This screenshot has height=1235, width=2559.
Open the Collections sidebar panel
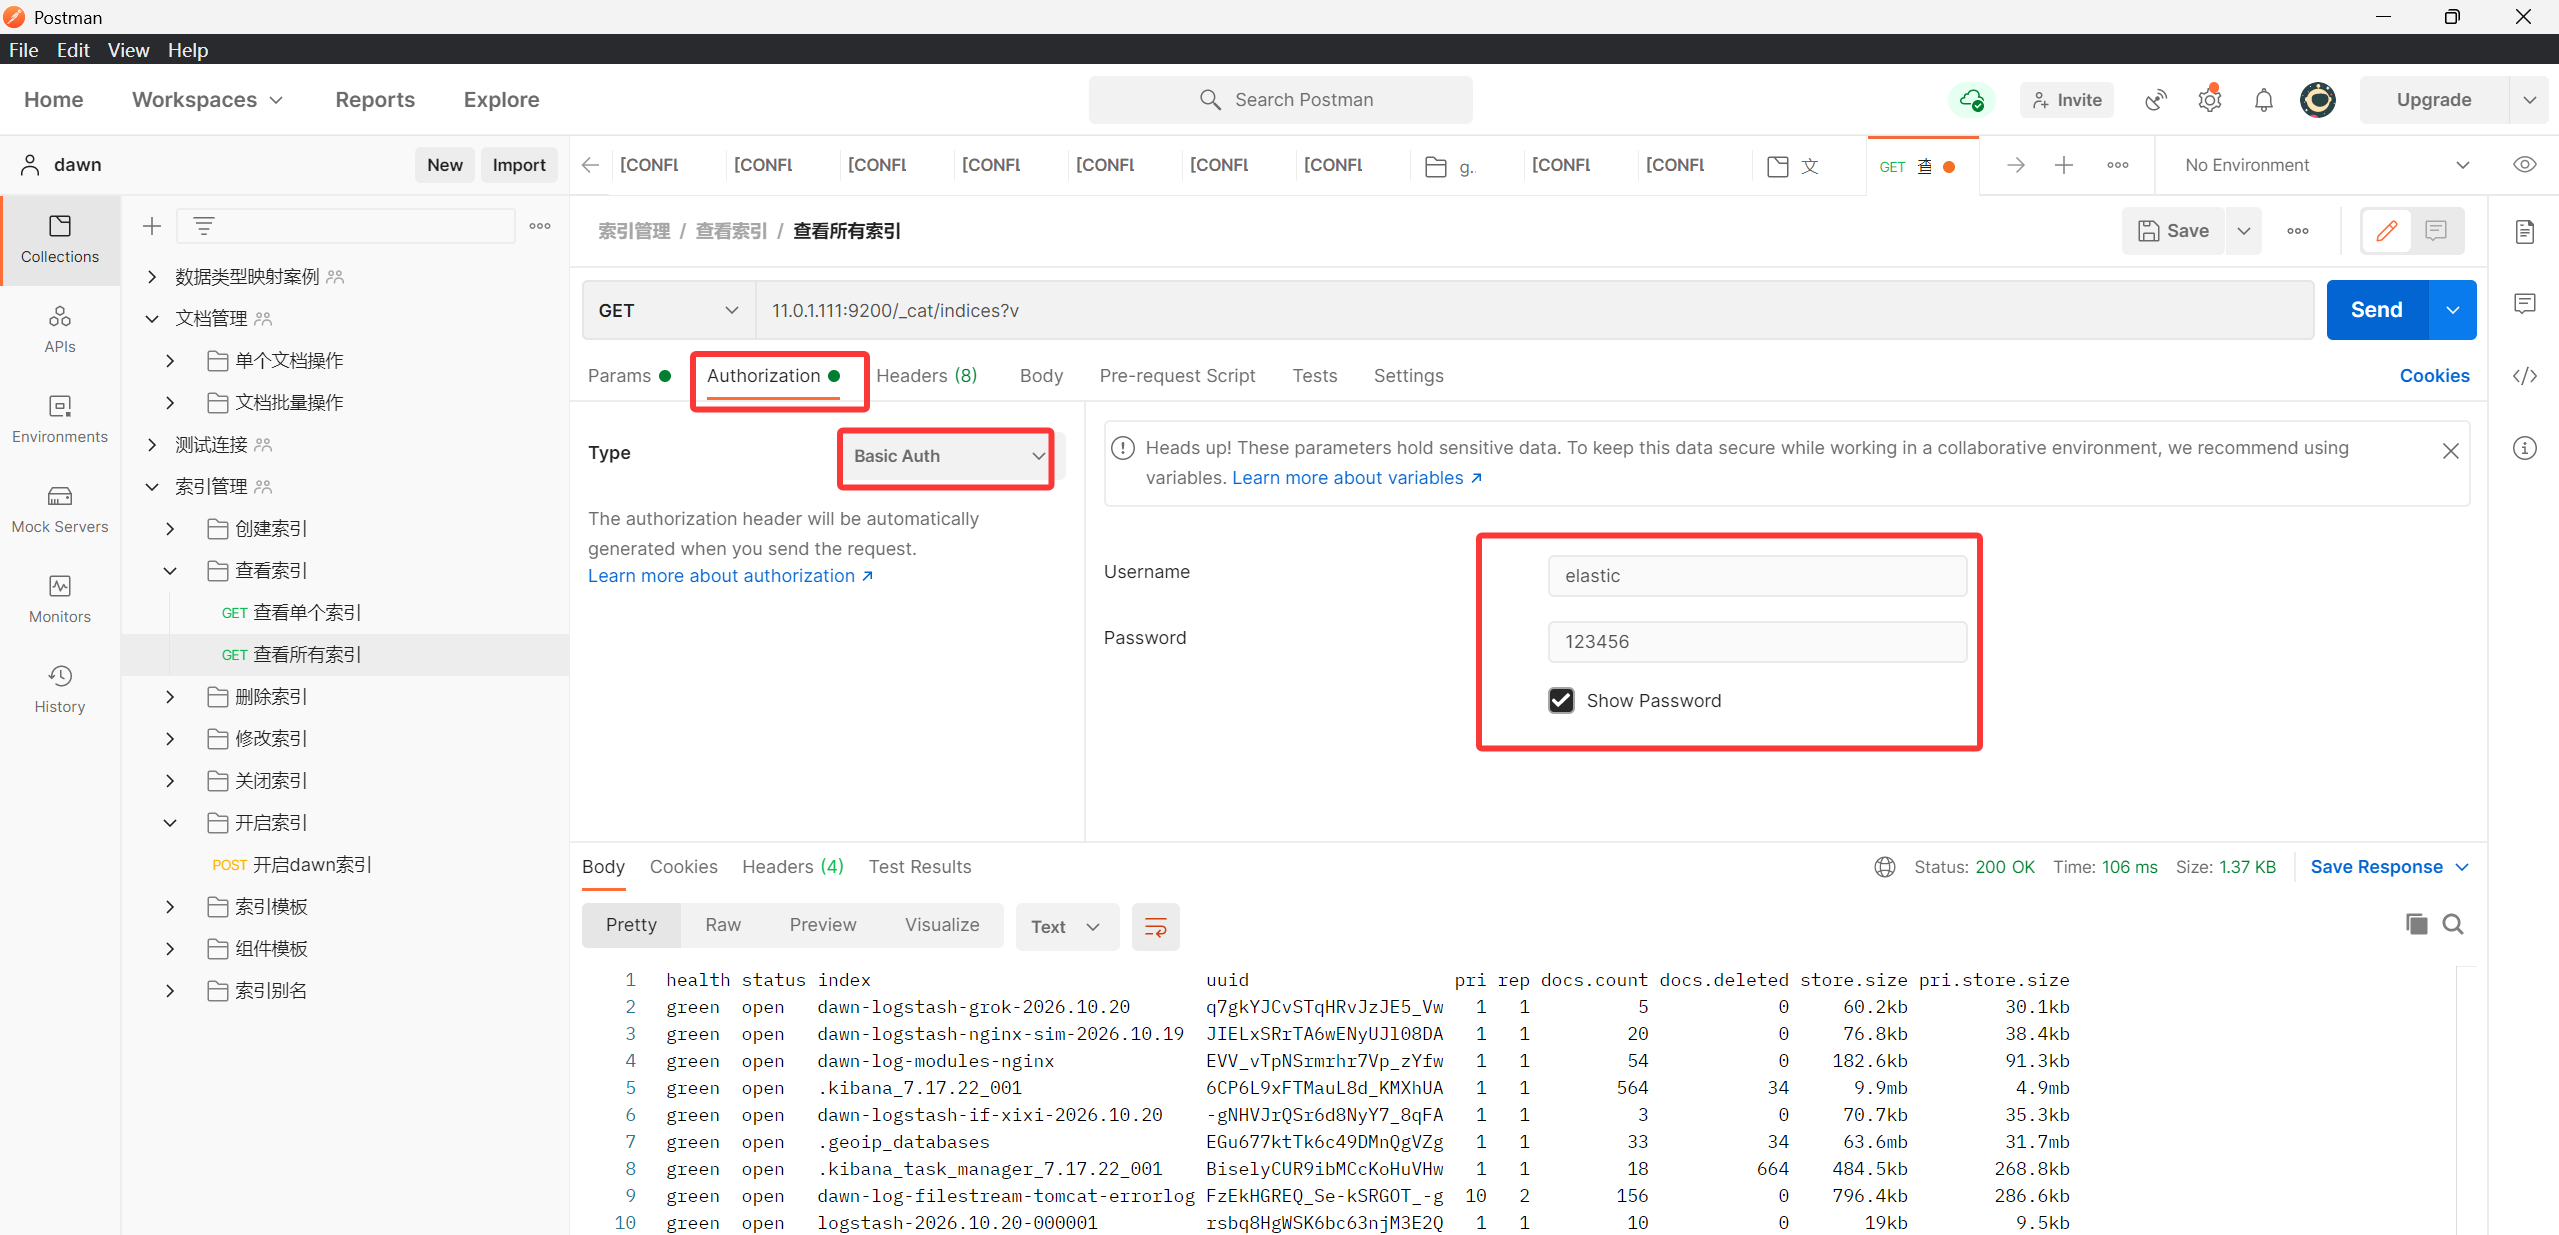click(60, 240)
